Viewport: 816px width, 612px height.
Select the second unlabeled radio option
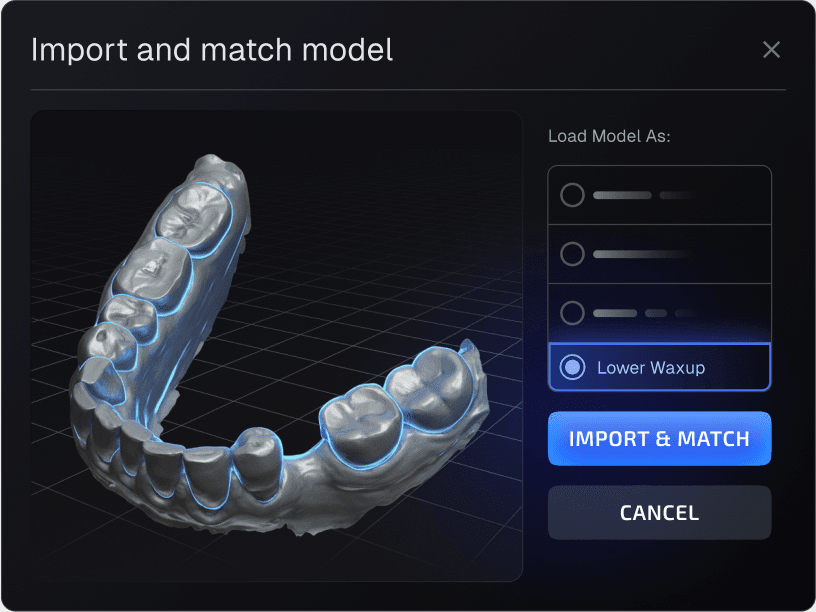pos(572,254)
